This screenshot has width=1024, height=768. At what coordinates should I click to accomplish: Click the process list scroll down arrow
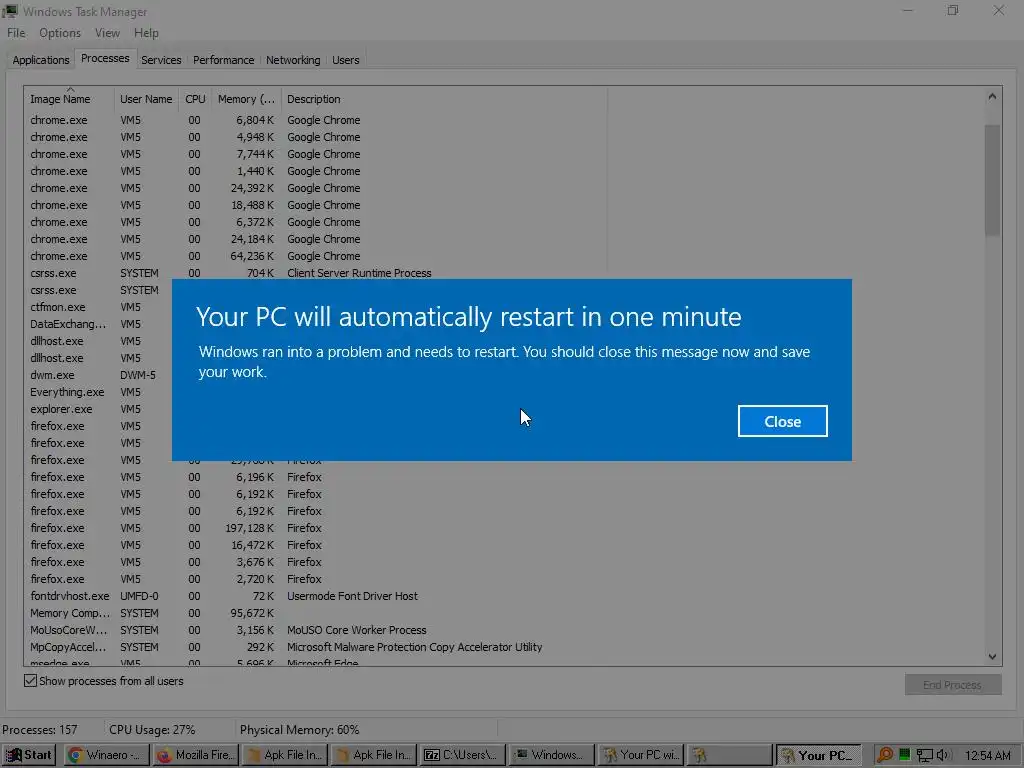(x=992, y=656)
